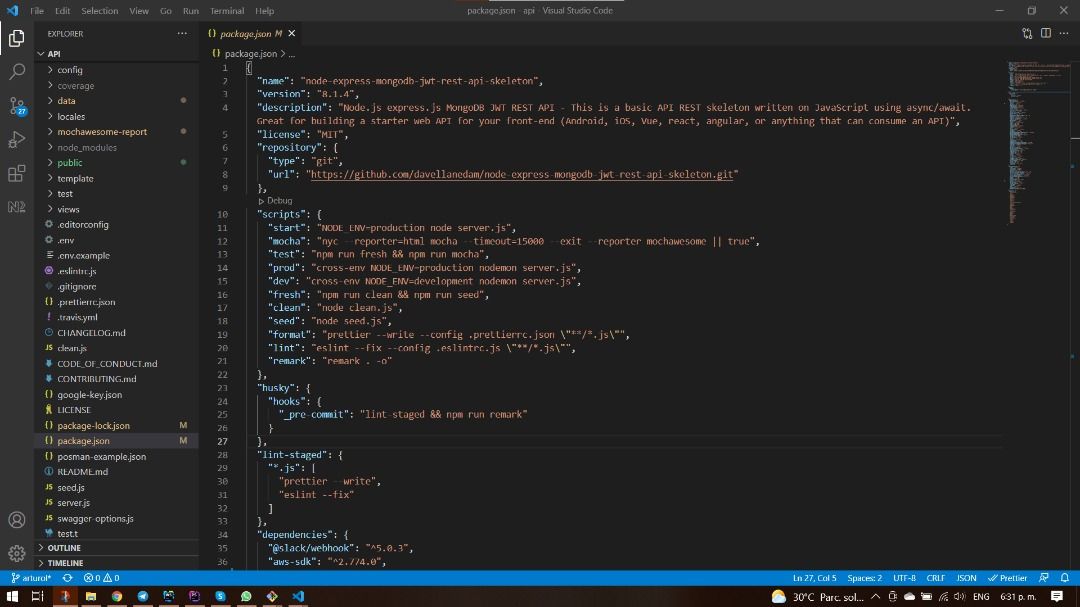1080x607 pixels.
Task: Expand the mochawesome-report folder
Action: [x=117, y=132]
